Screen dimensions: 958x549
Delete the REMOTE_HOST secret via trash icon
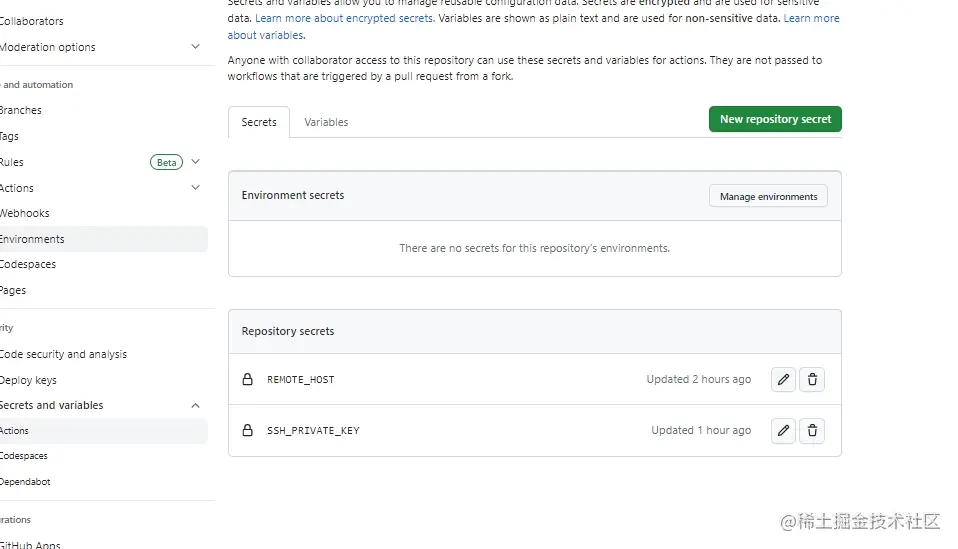point(812,379)
